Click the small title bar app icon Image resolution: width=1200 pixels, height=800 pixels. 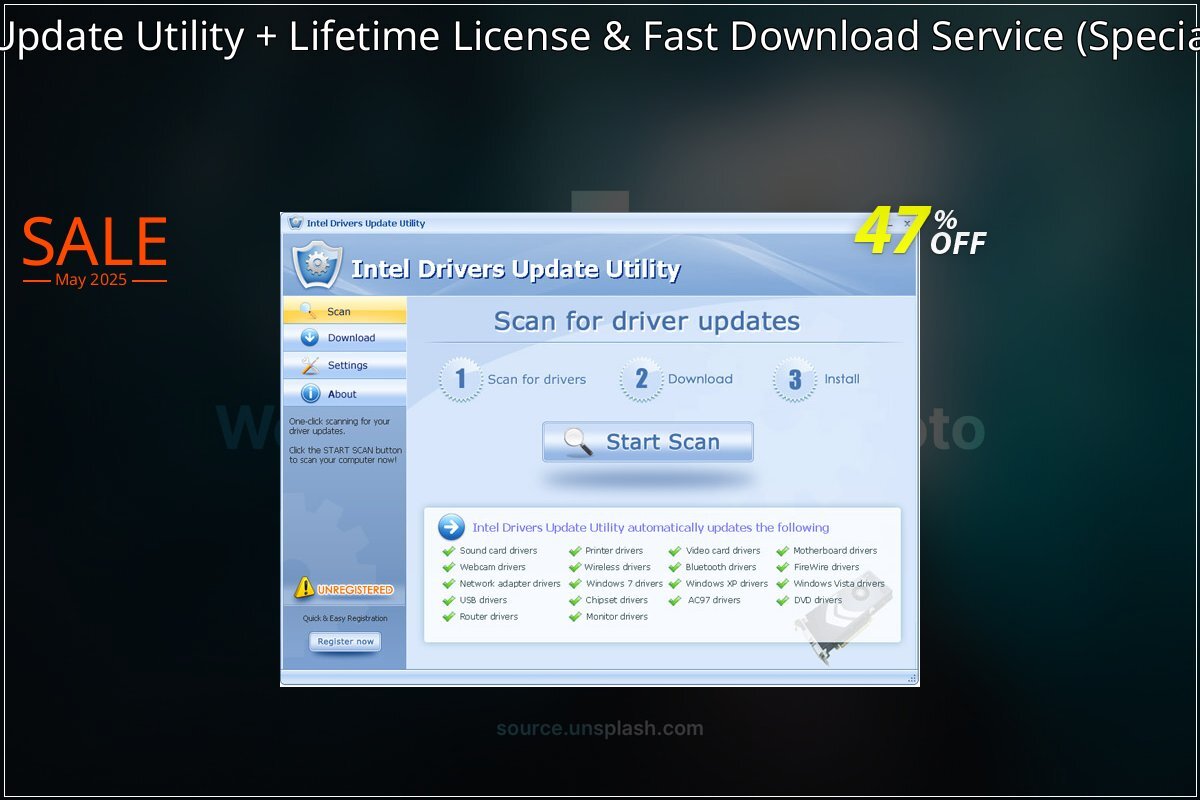click(x=295, y=223)
